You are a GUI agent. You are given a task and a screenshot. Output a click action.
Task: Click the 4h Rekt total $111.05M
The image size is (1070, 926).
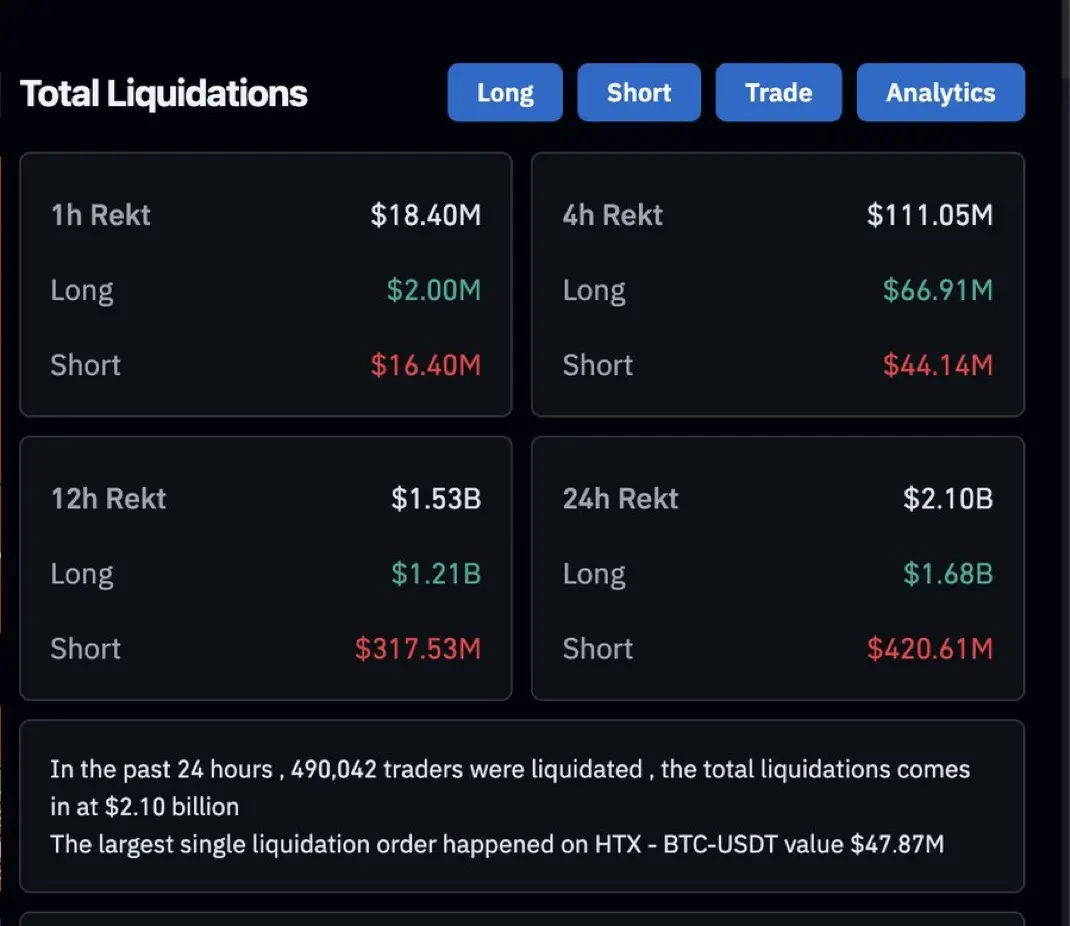pos(930,215)
